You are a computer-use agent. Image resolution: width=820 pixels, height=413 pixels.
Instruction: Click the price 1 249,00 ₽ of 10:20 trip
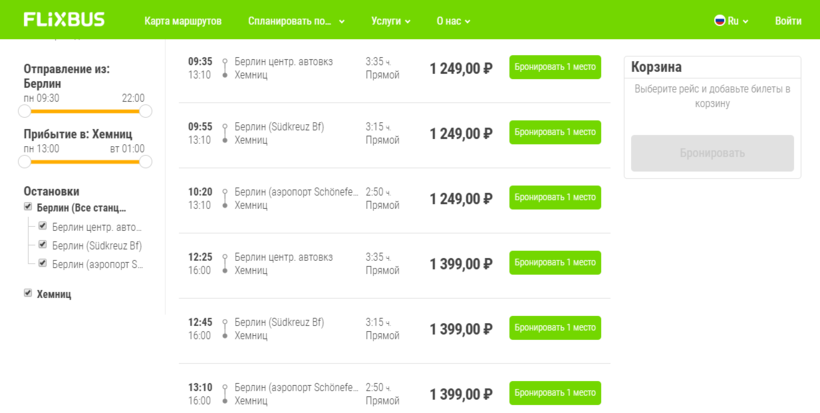(x=461, y=199)
